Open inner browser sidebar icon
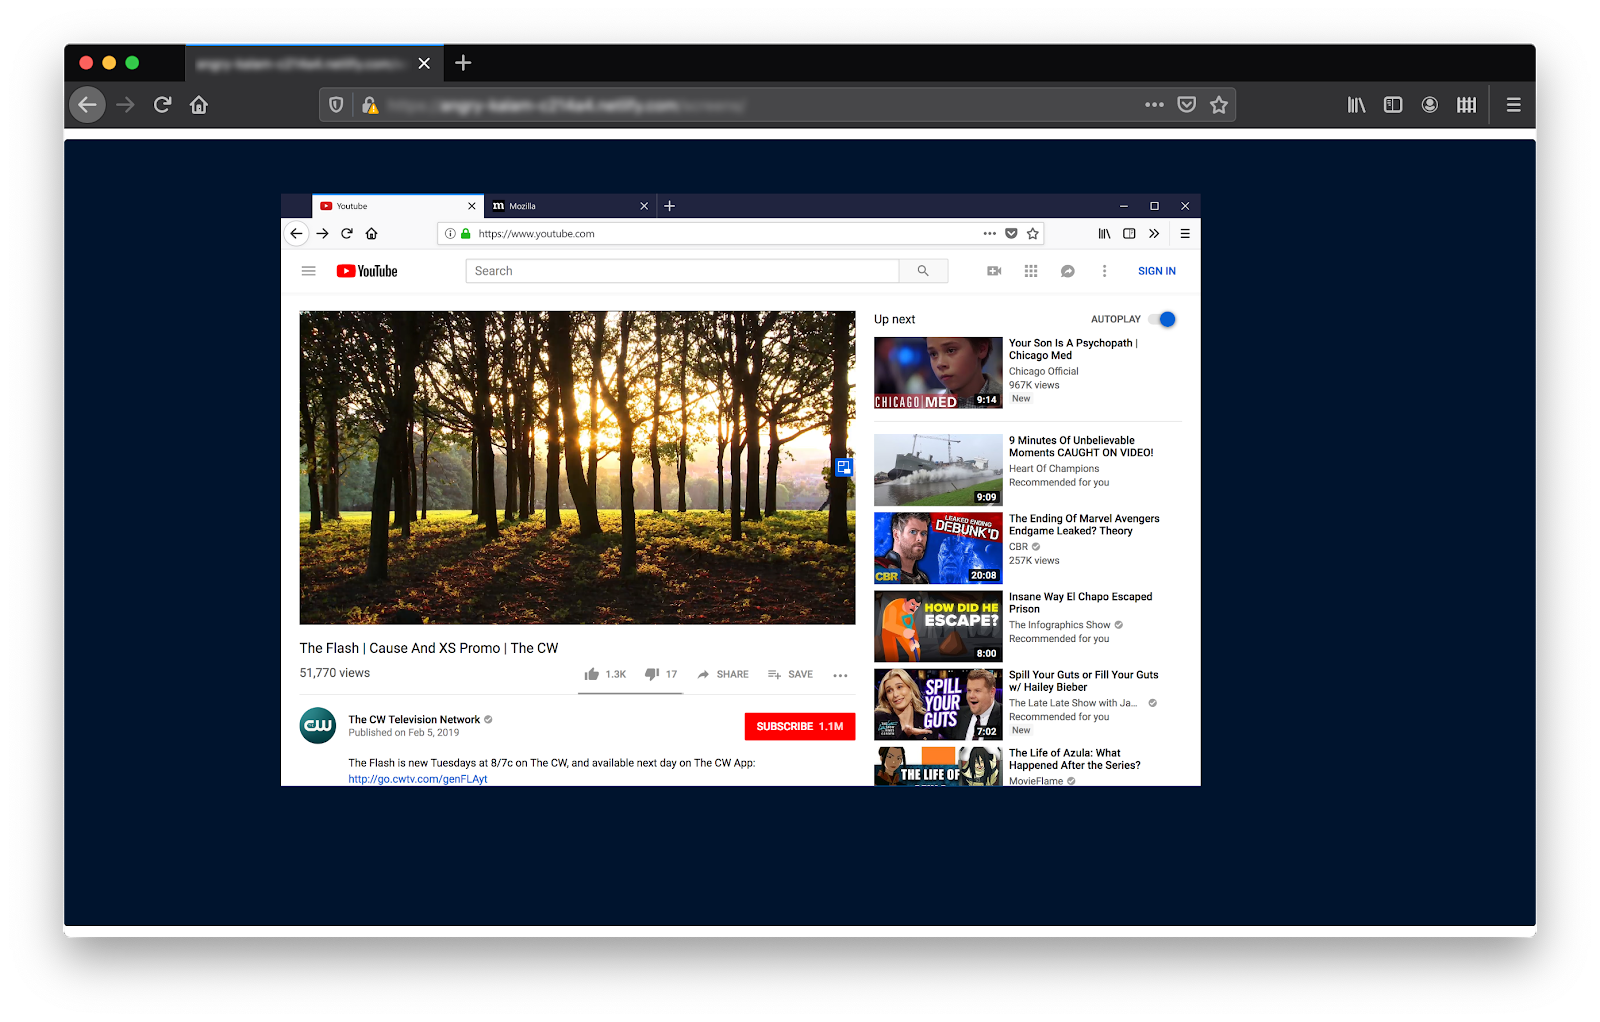Screen dimensions: 1600x1022 (1129, 233)
